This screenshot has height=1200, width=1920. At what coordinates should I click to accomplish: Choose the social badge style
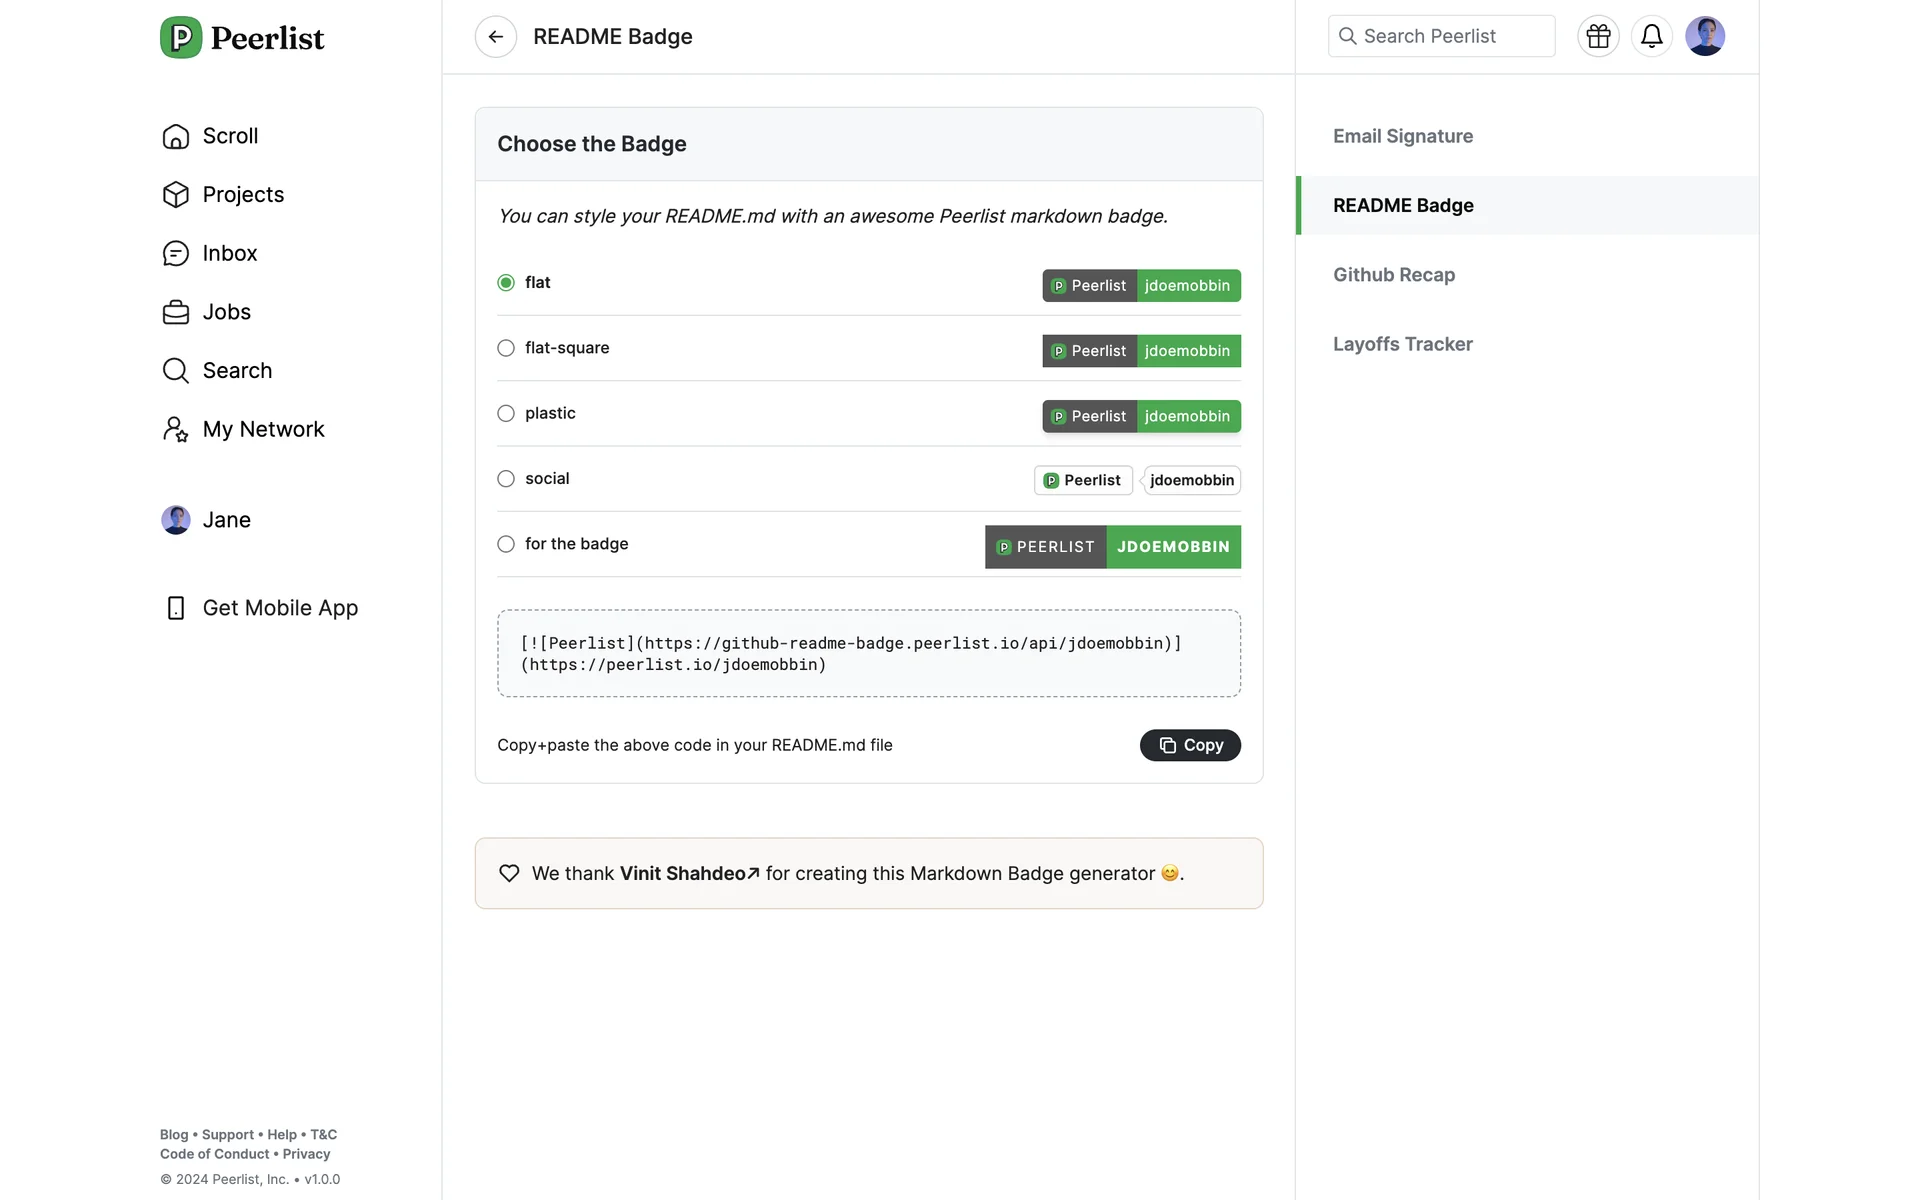tap(506, 479)
